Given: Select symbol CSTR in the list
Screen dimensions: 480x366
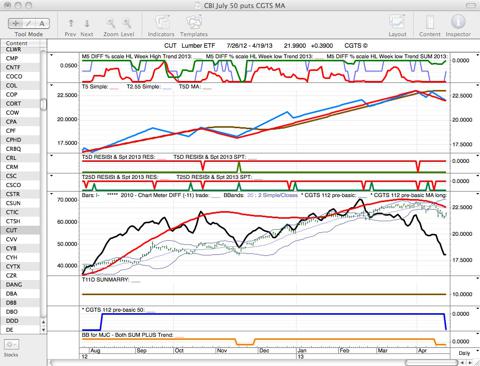Looking at the screenshot, I should pyautogui.click(x=20, y=194).
